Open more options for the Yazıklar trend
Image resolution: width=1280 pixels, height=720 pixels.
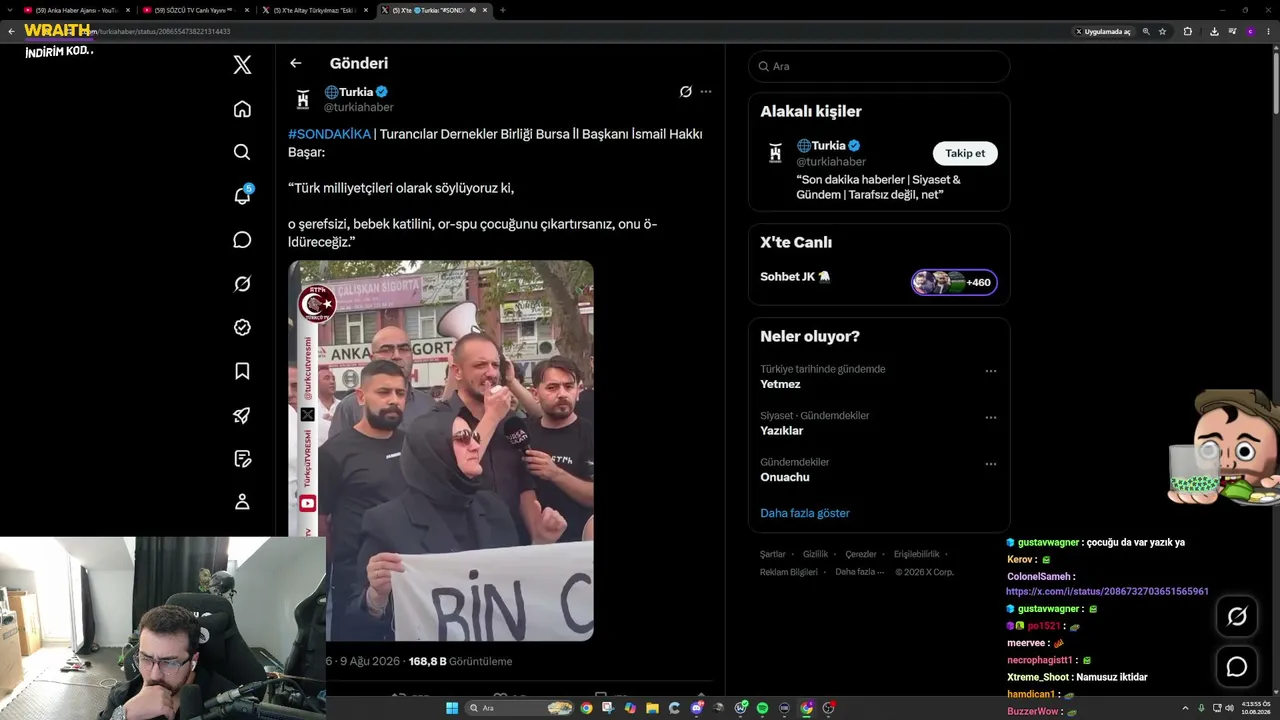tap(991, 417)
